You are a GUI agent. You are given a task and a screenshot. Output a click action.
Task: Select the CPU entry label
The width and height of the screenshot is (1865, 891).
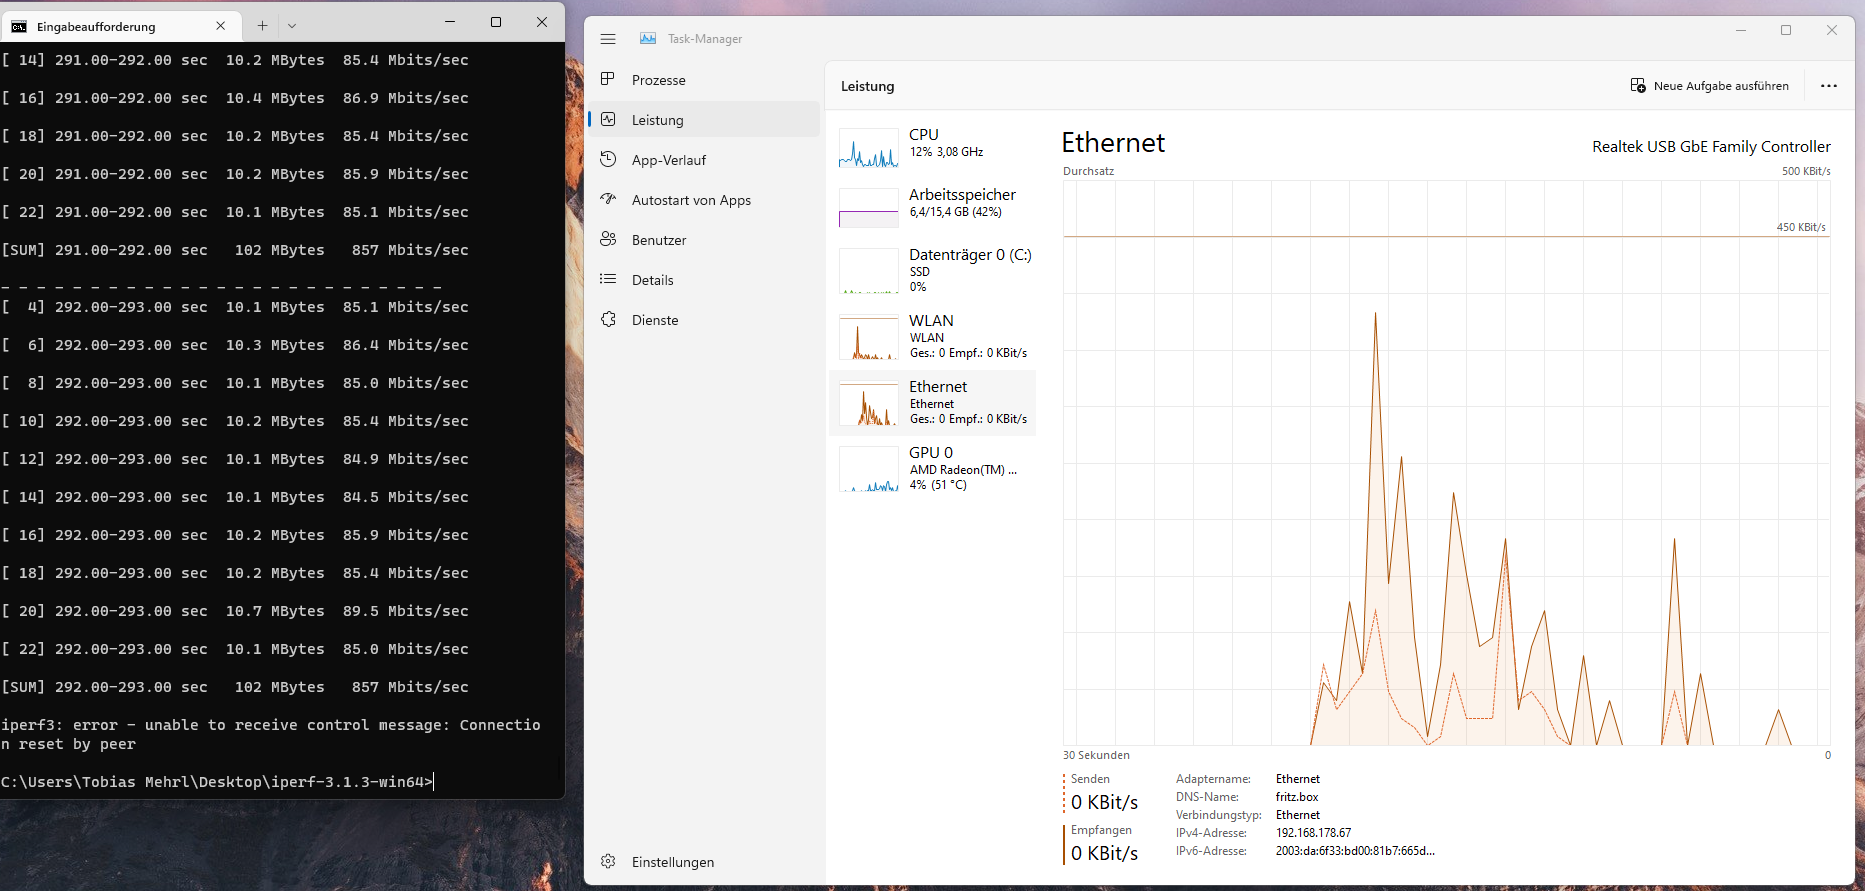pyautogui.click(x=924, y=134)
